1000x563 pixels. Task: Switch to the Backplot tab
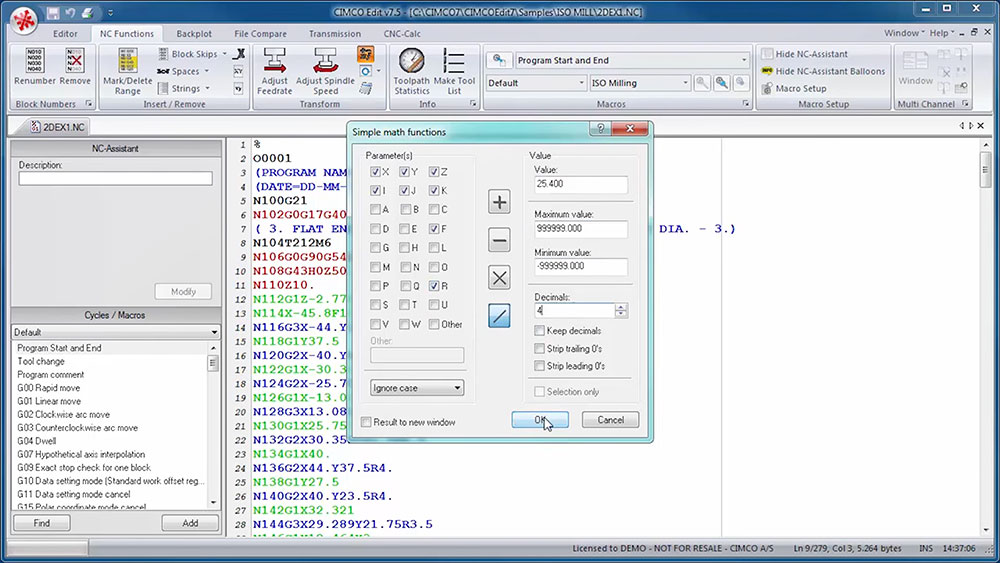coord(194,34)
